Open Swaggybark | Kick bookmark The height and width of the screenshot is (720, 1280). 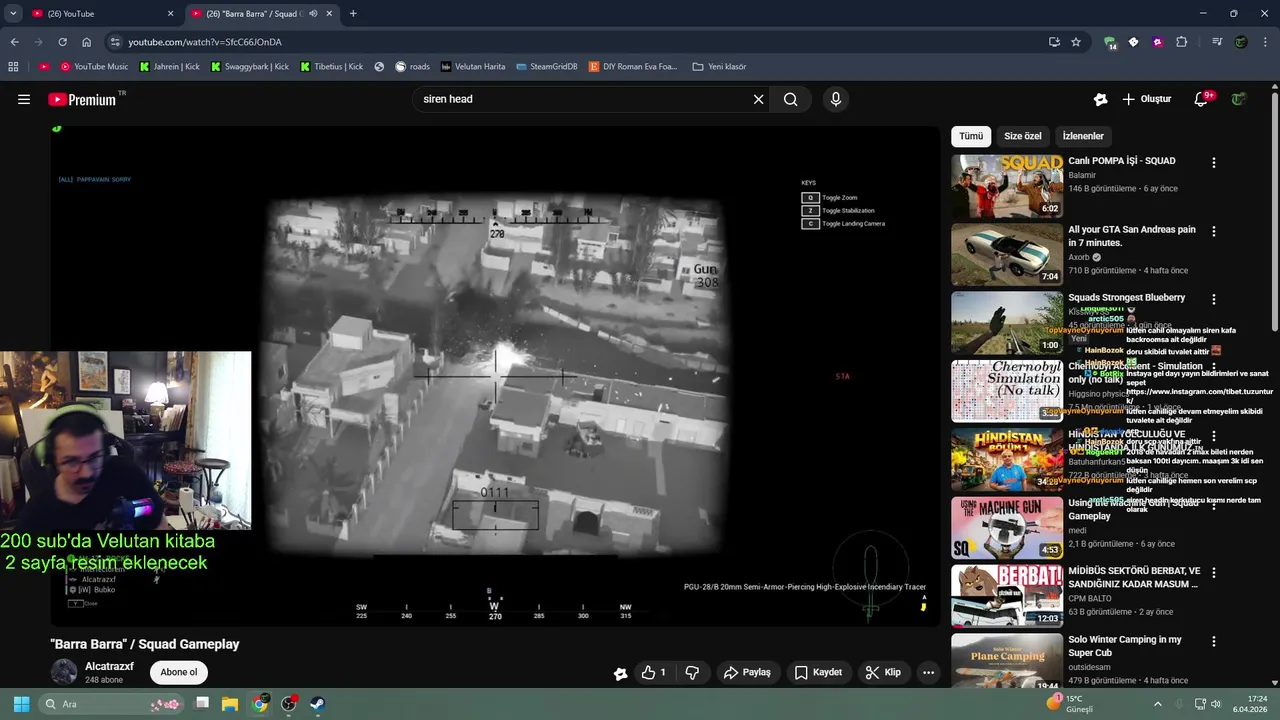[250, 67]
